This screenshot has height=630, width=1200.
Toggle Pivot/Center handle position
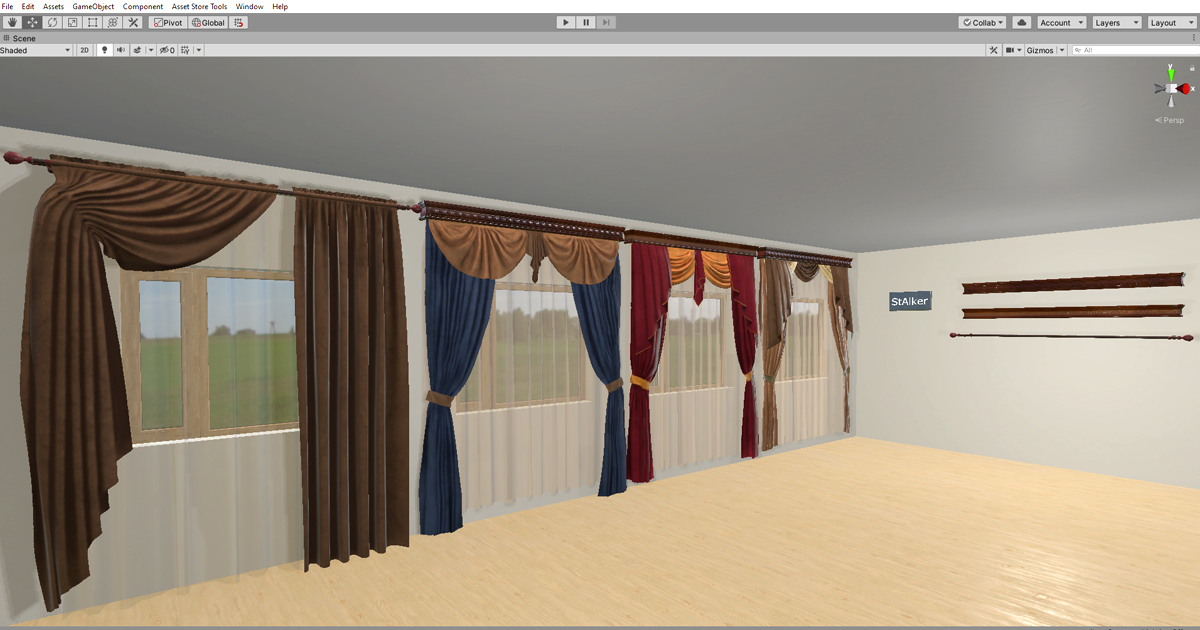pyautogui.click(x=168, y=22)
